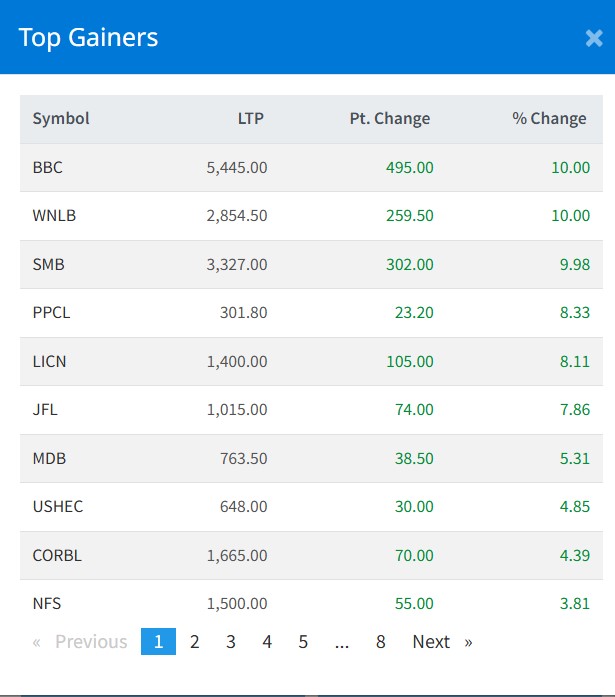The width and height of the screenshot is (615, 697).
Task: Sort by Symbol column header
Action: [x=61, y=118]
